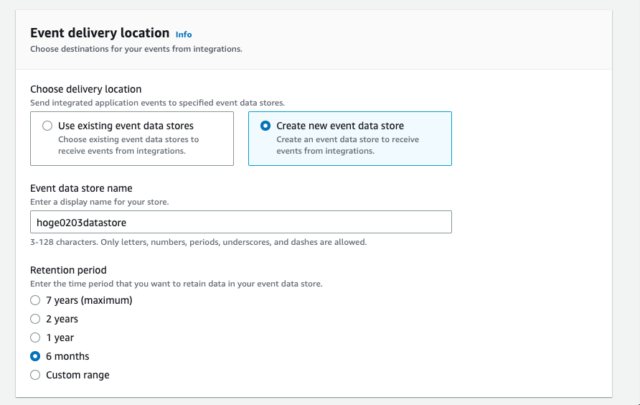Viewport: 640px width, 405px height.
Task: Click the 'Use existing event data stores' tile title
Action: (x=126, y=126)
